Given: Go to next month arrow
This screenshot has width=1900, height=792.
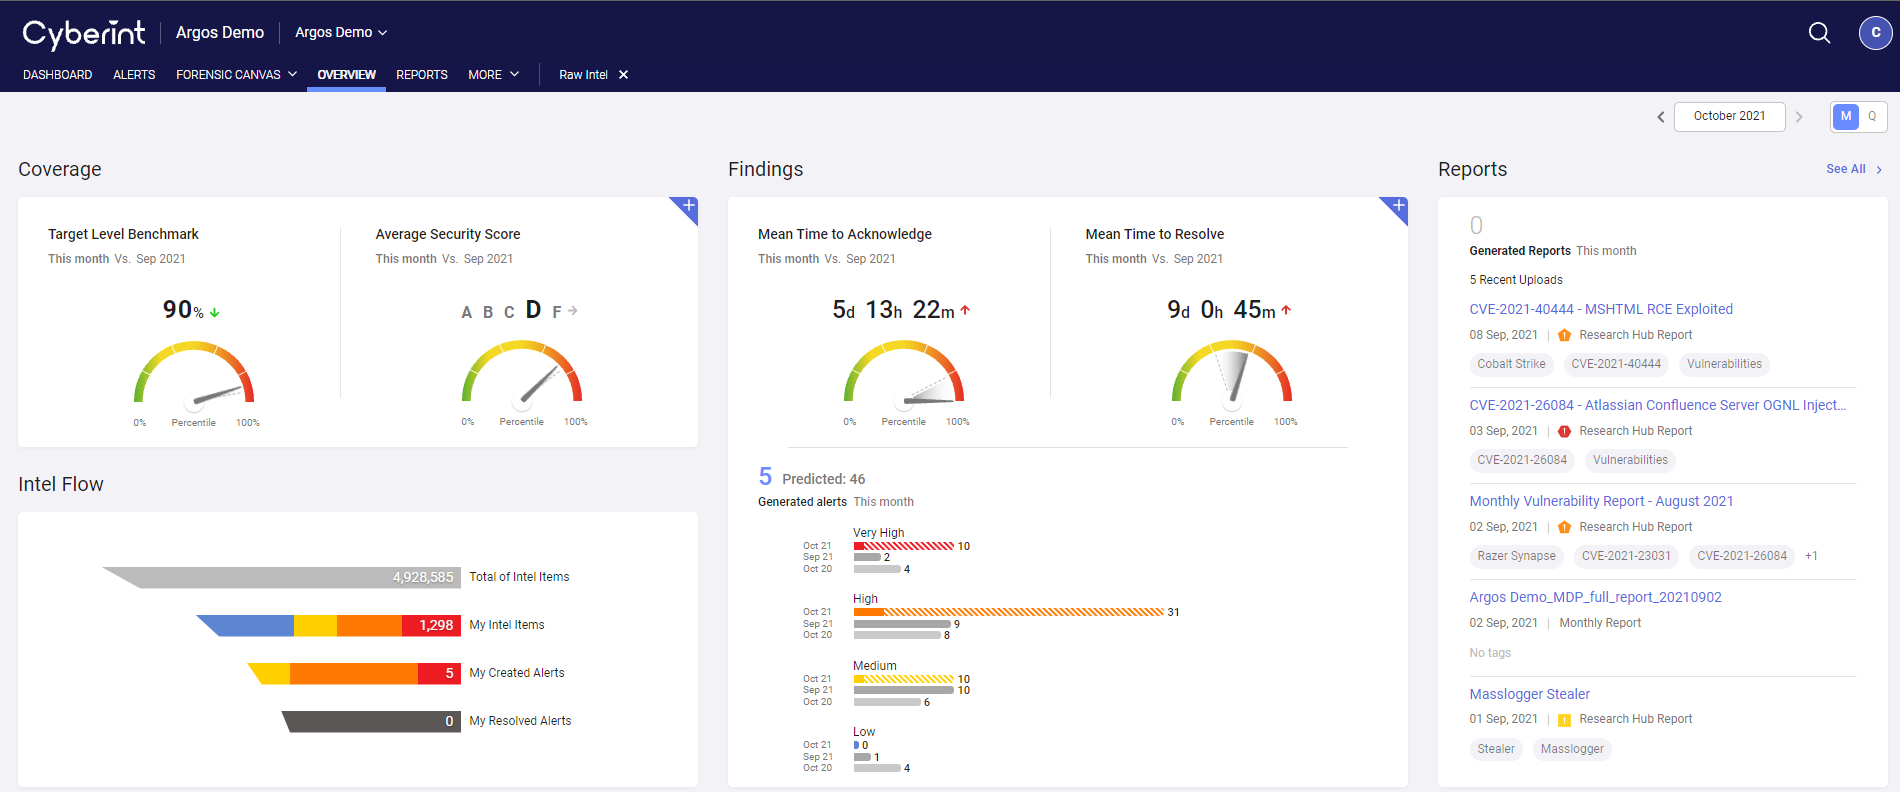Looking at the screenshot, I should (1799, 117).
